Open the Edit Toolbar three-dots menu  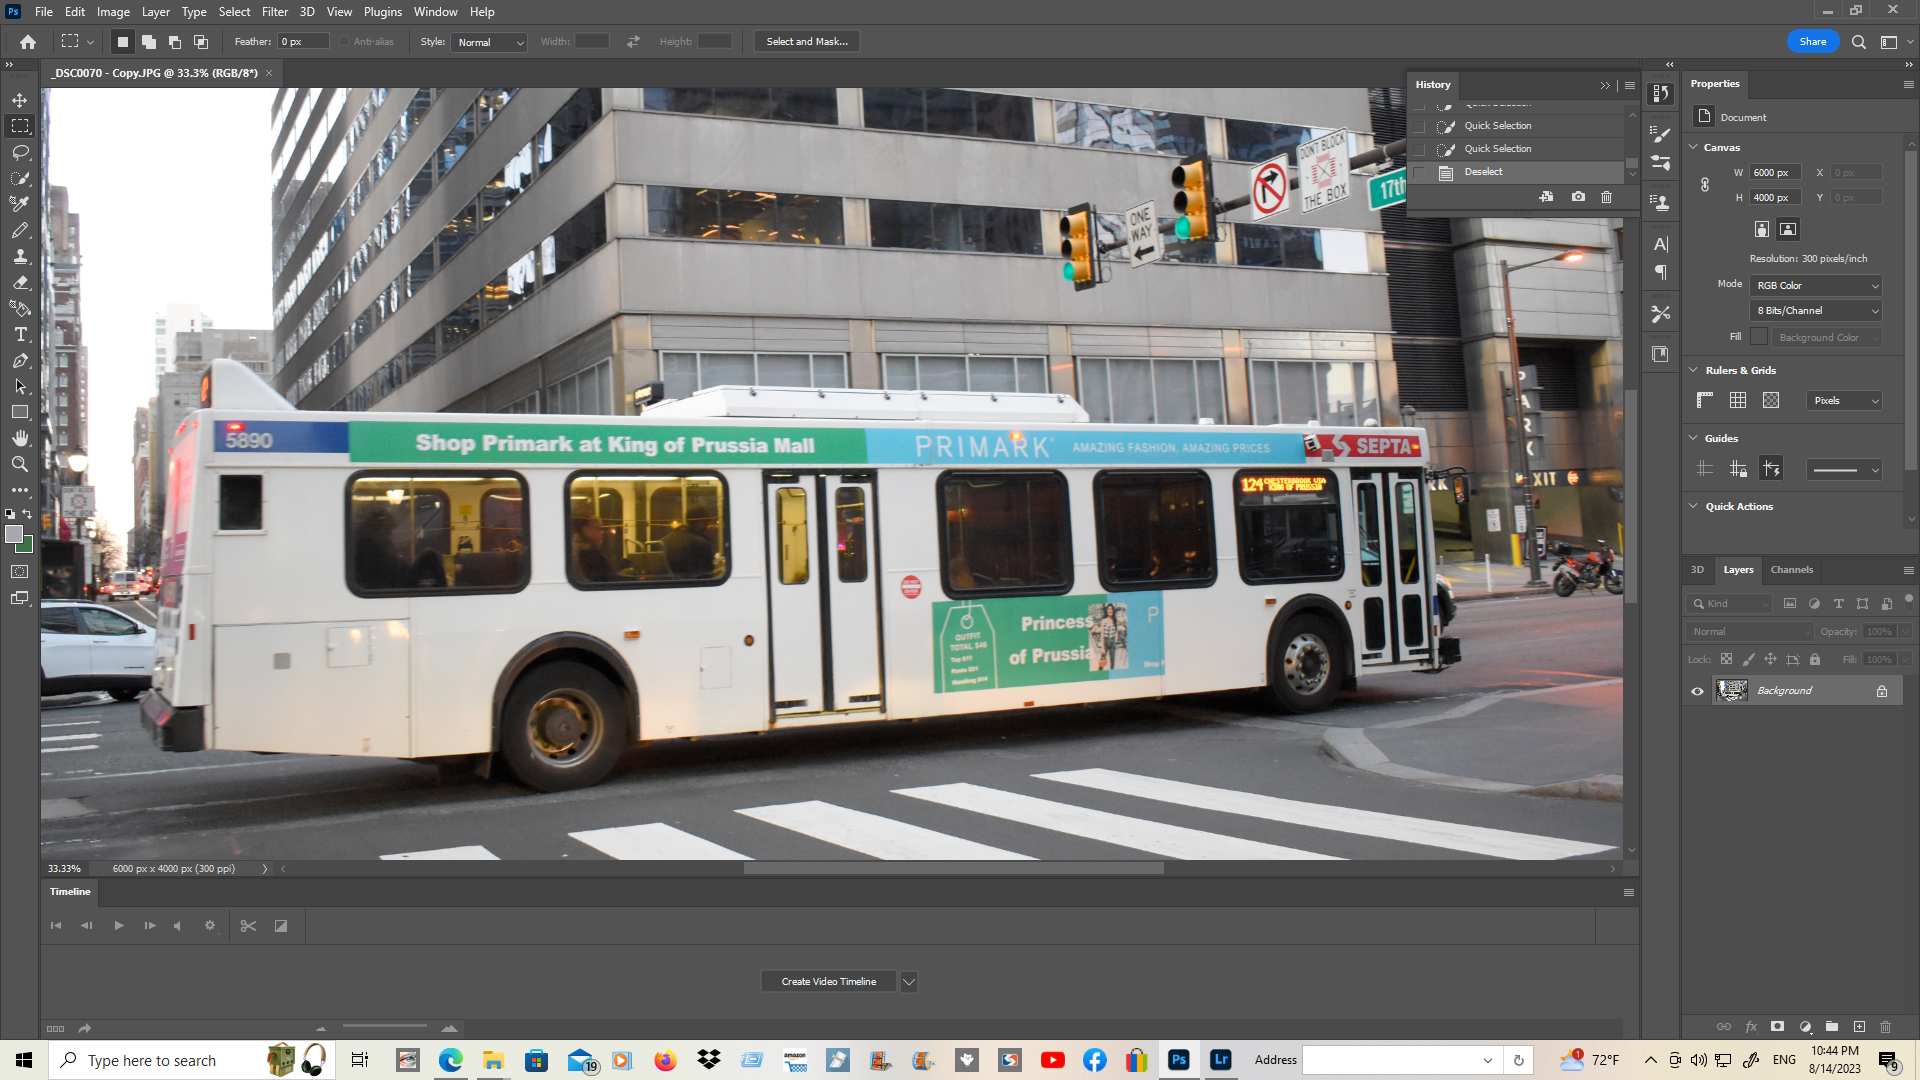point(20,490)
